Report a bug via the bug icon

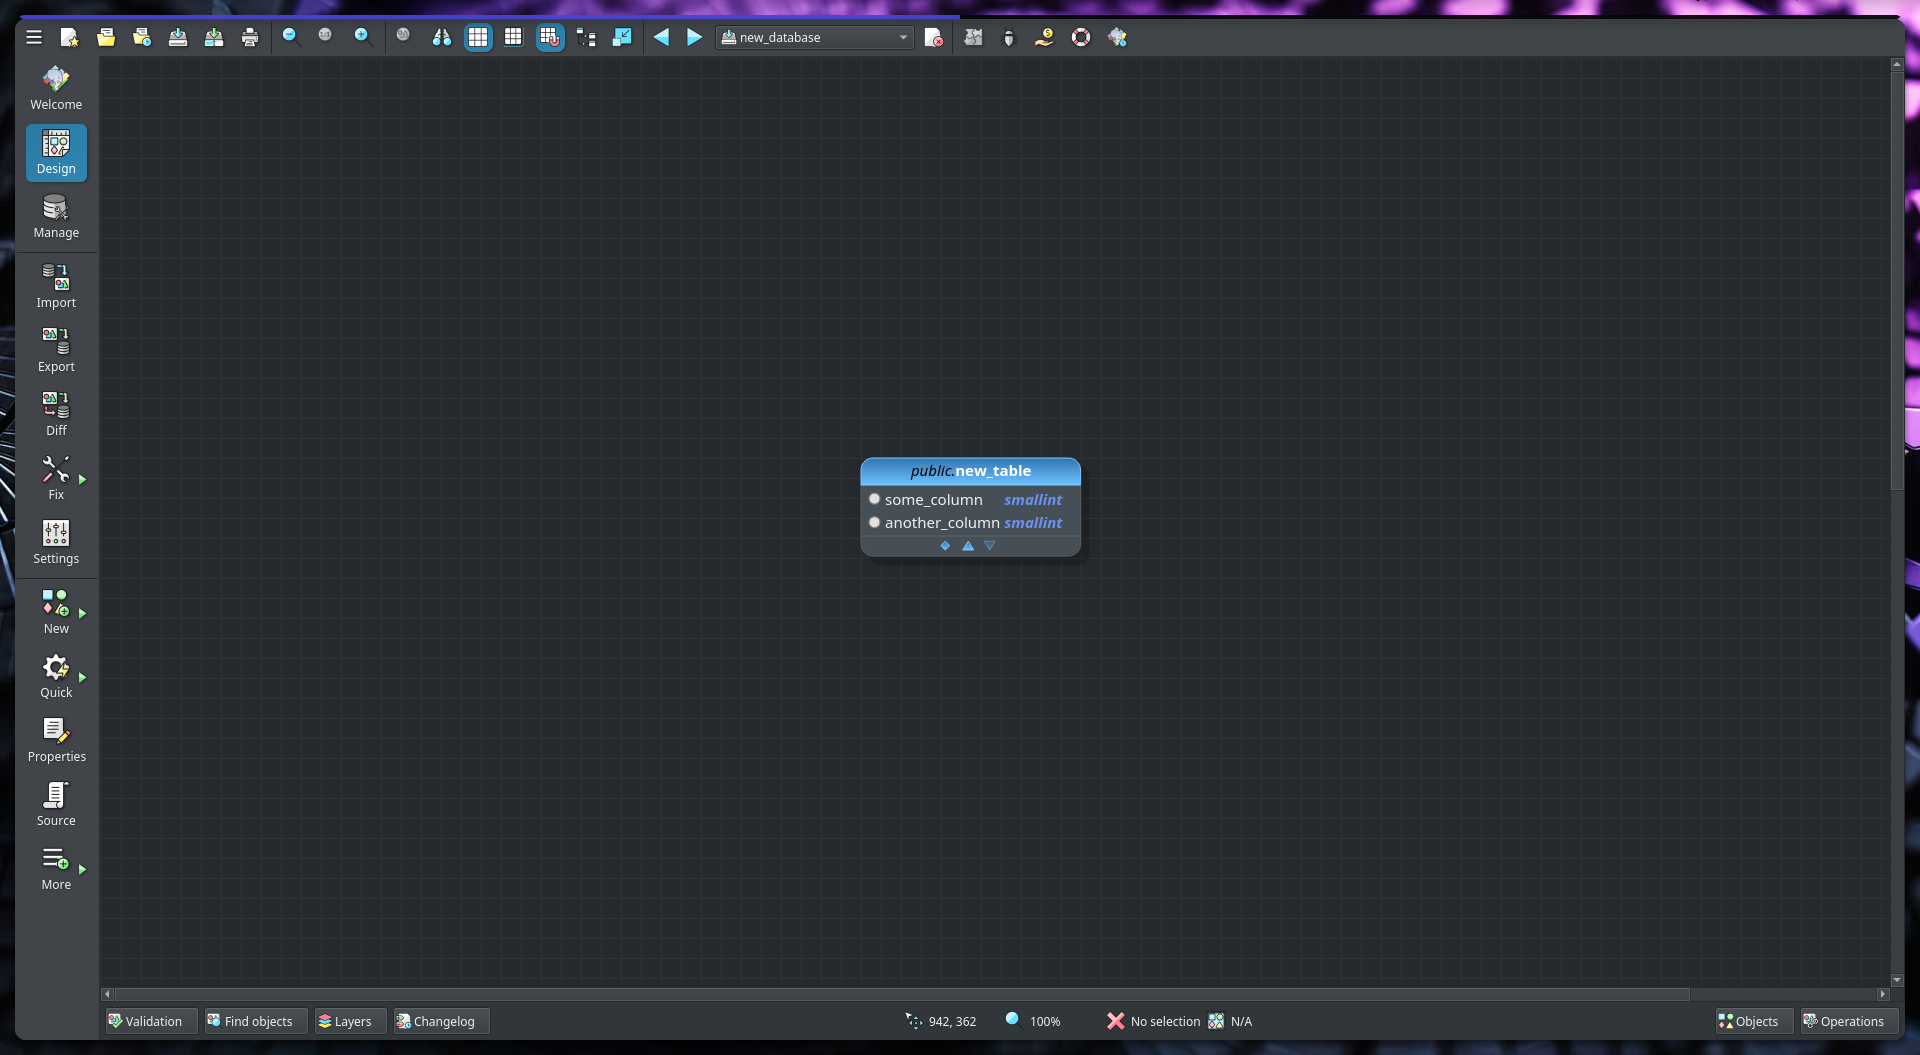[1009, 37]
